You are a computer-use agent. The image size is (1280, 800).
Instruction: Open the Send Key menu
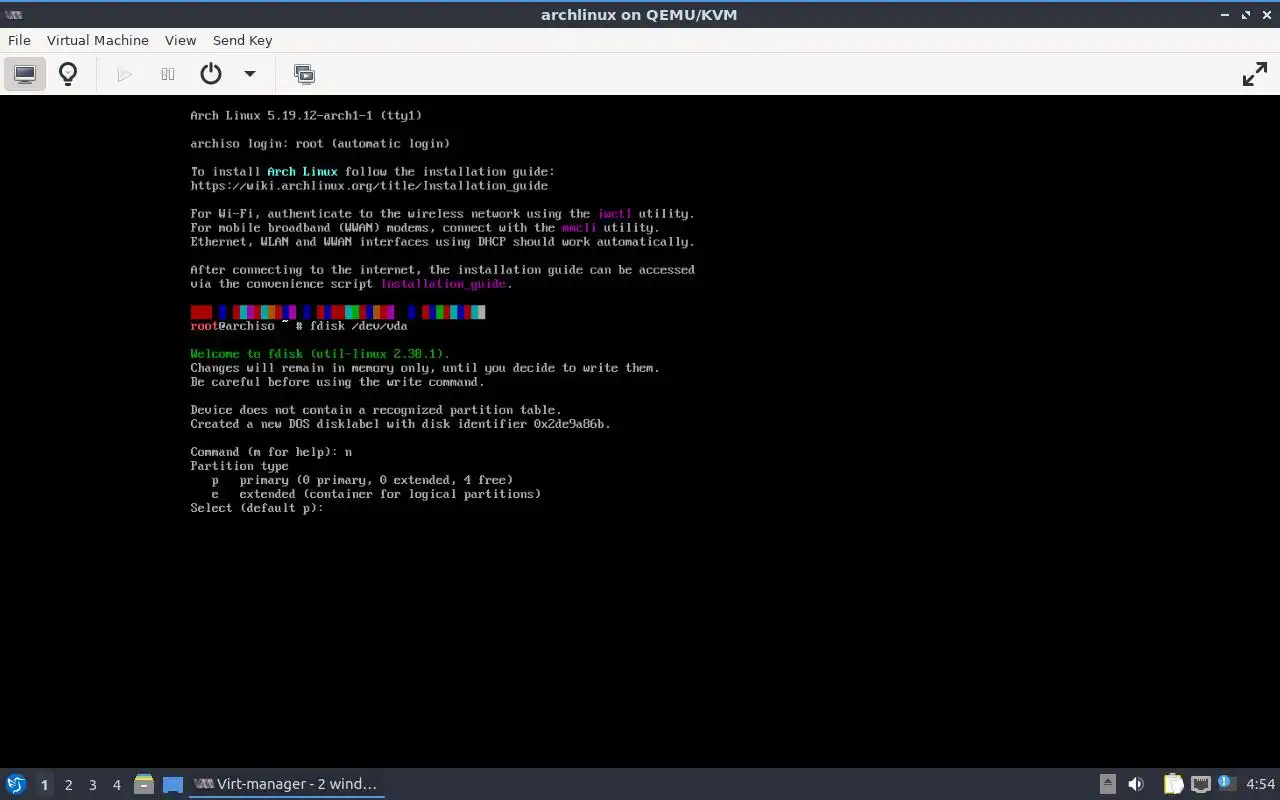coord(242,40)
